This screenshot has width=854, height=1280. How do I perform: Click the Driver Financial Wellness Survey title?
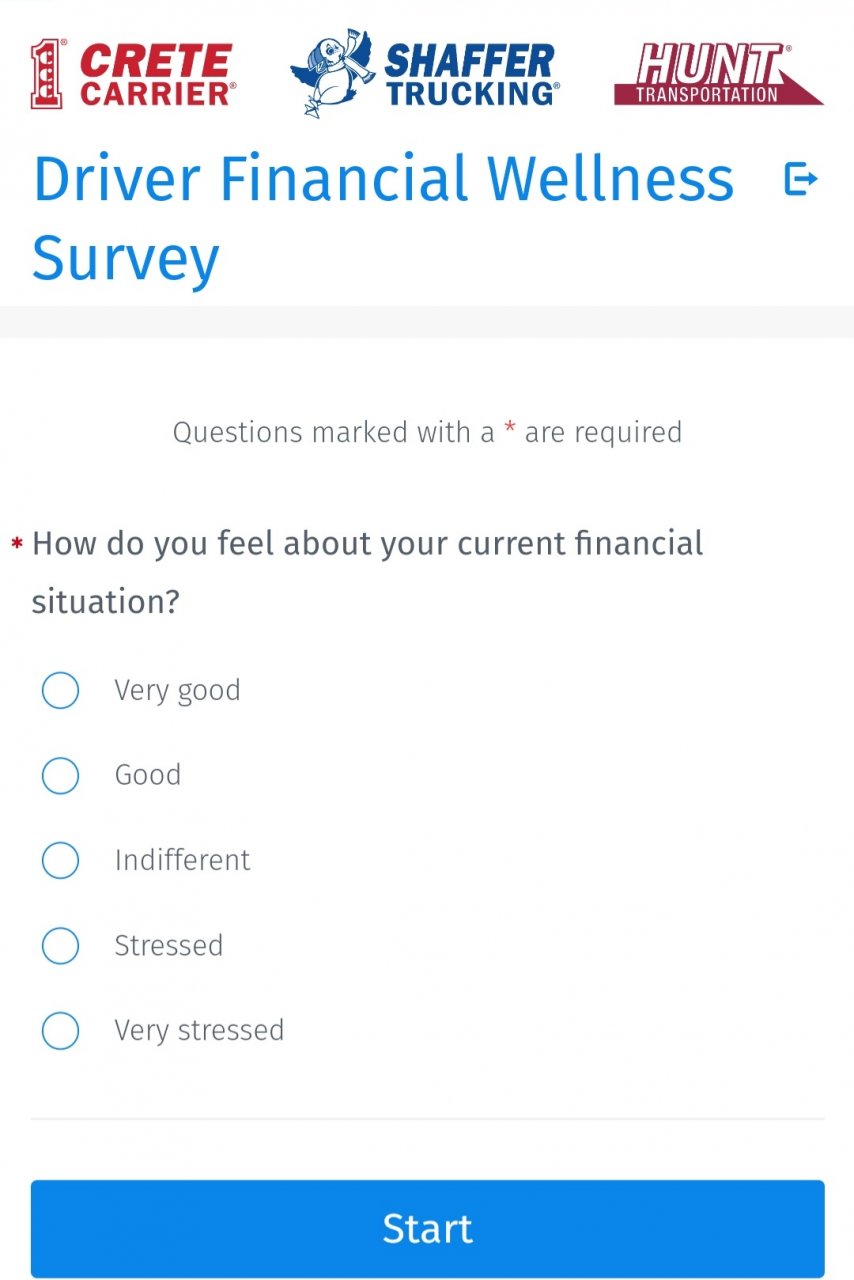coord(383,218)
